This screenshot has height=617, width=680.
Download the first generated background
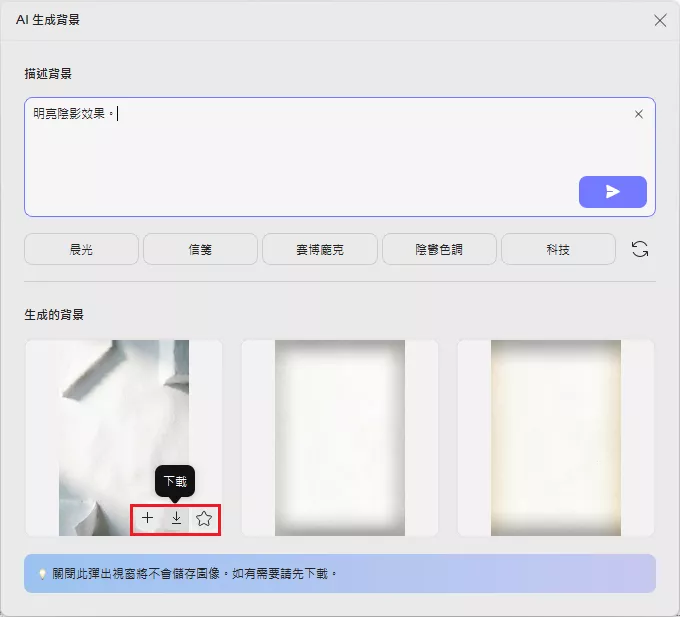[x=176, y=518]
